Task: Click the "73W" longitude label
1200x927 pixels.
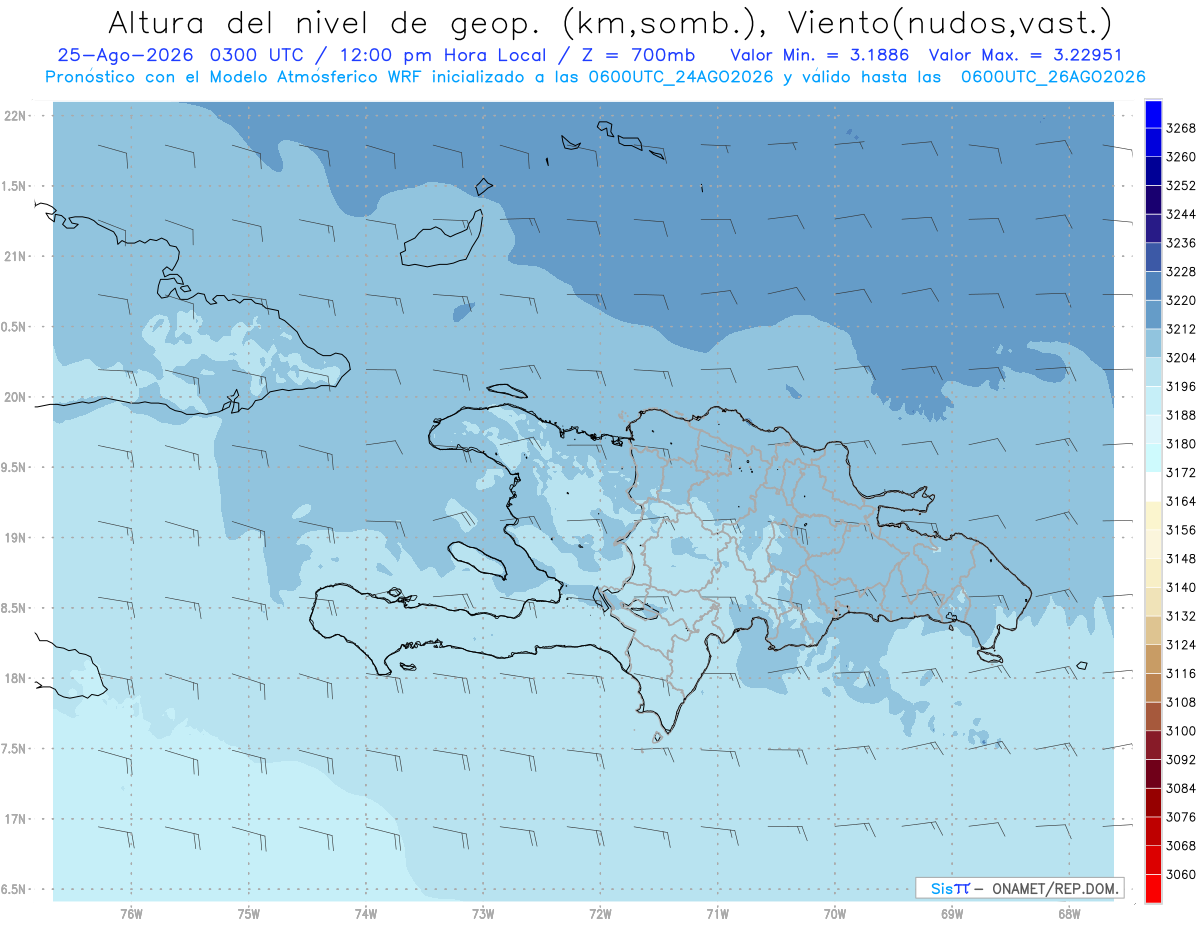Action: (483, 913)
